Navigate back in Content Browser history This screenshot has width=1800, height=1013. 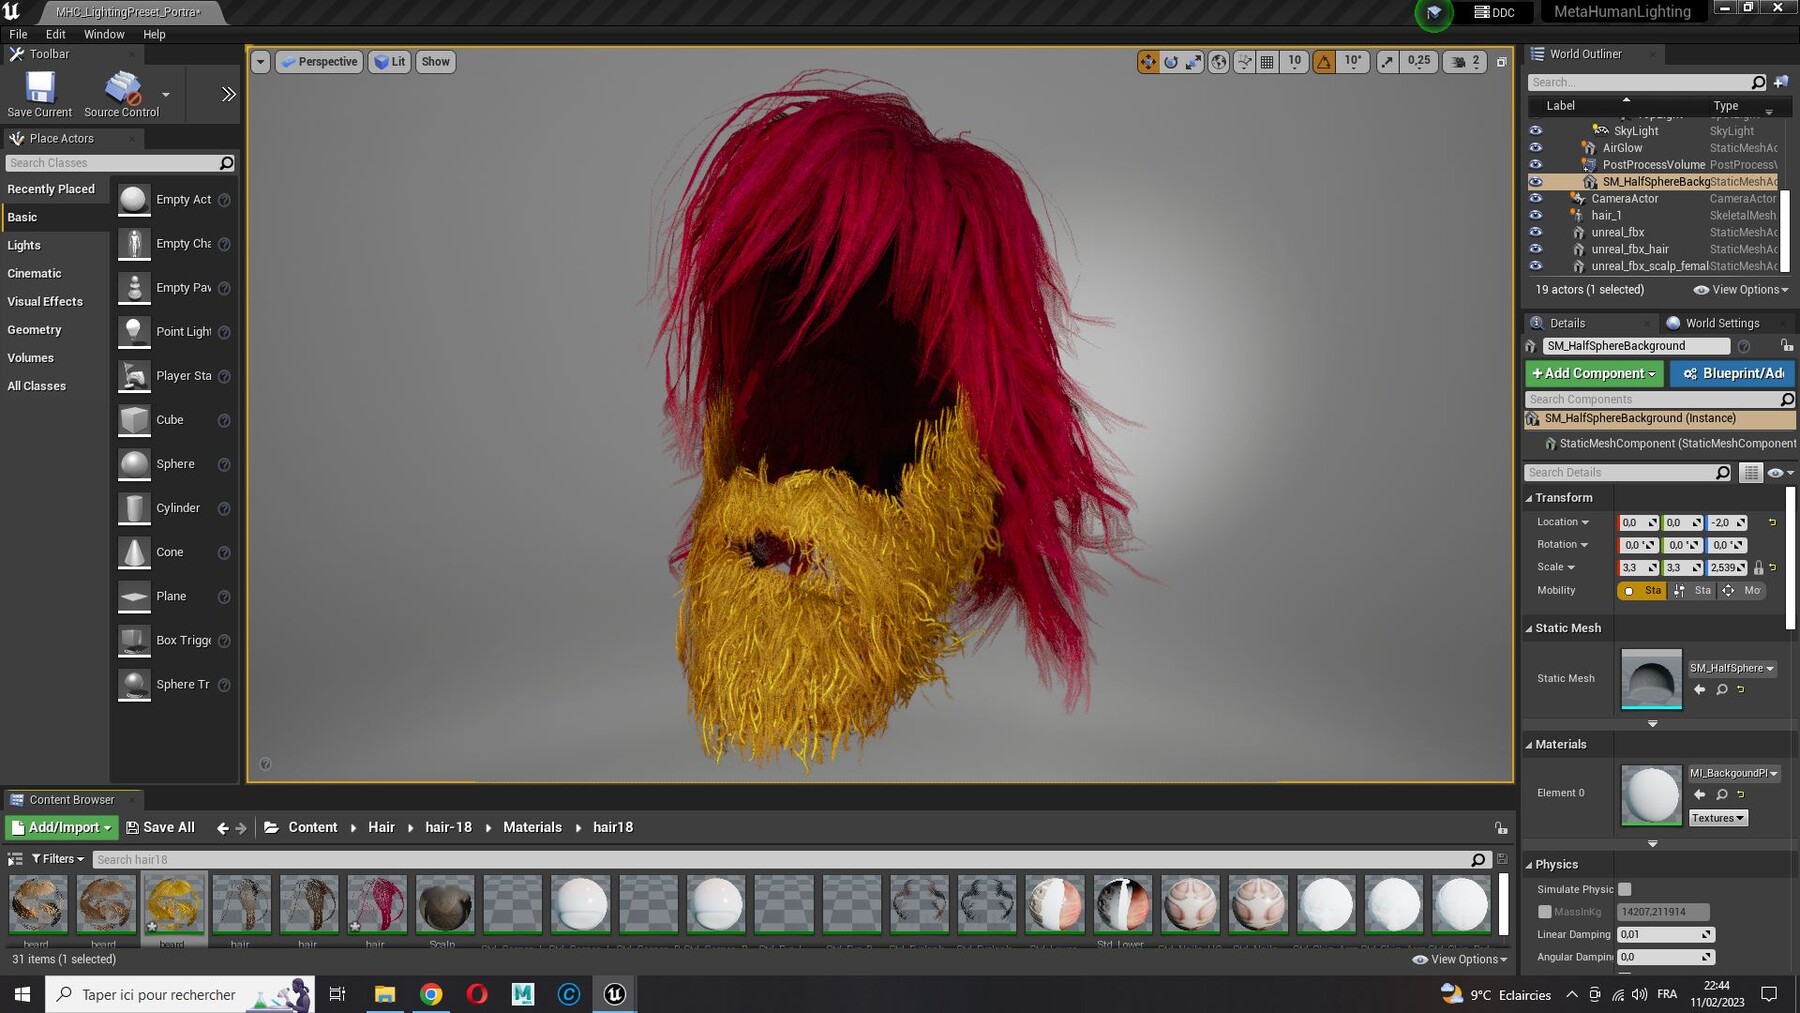pyautogui.click(x=222, y=828)
